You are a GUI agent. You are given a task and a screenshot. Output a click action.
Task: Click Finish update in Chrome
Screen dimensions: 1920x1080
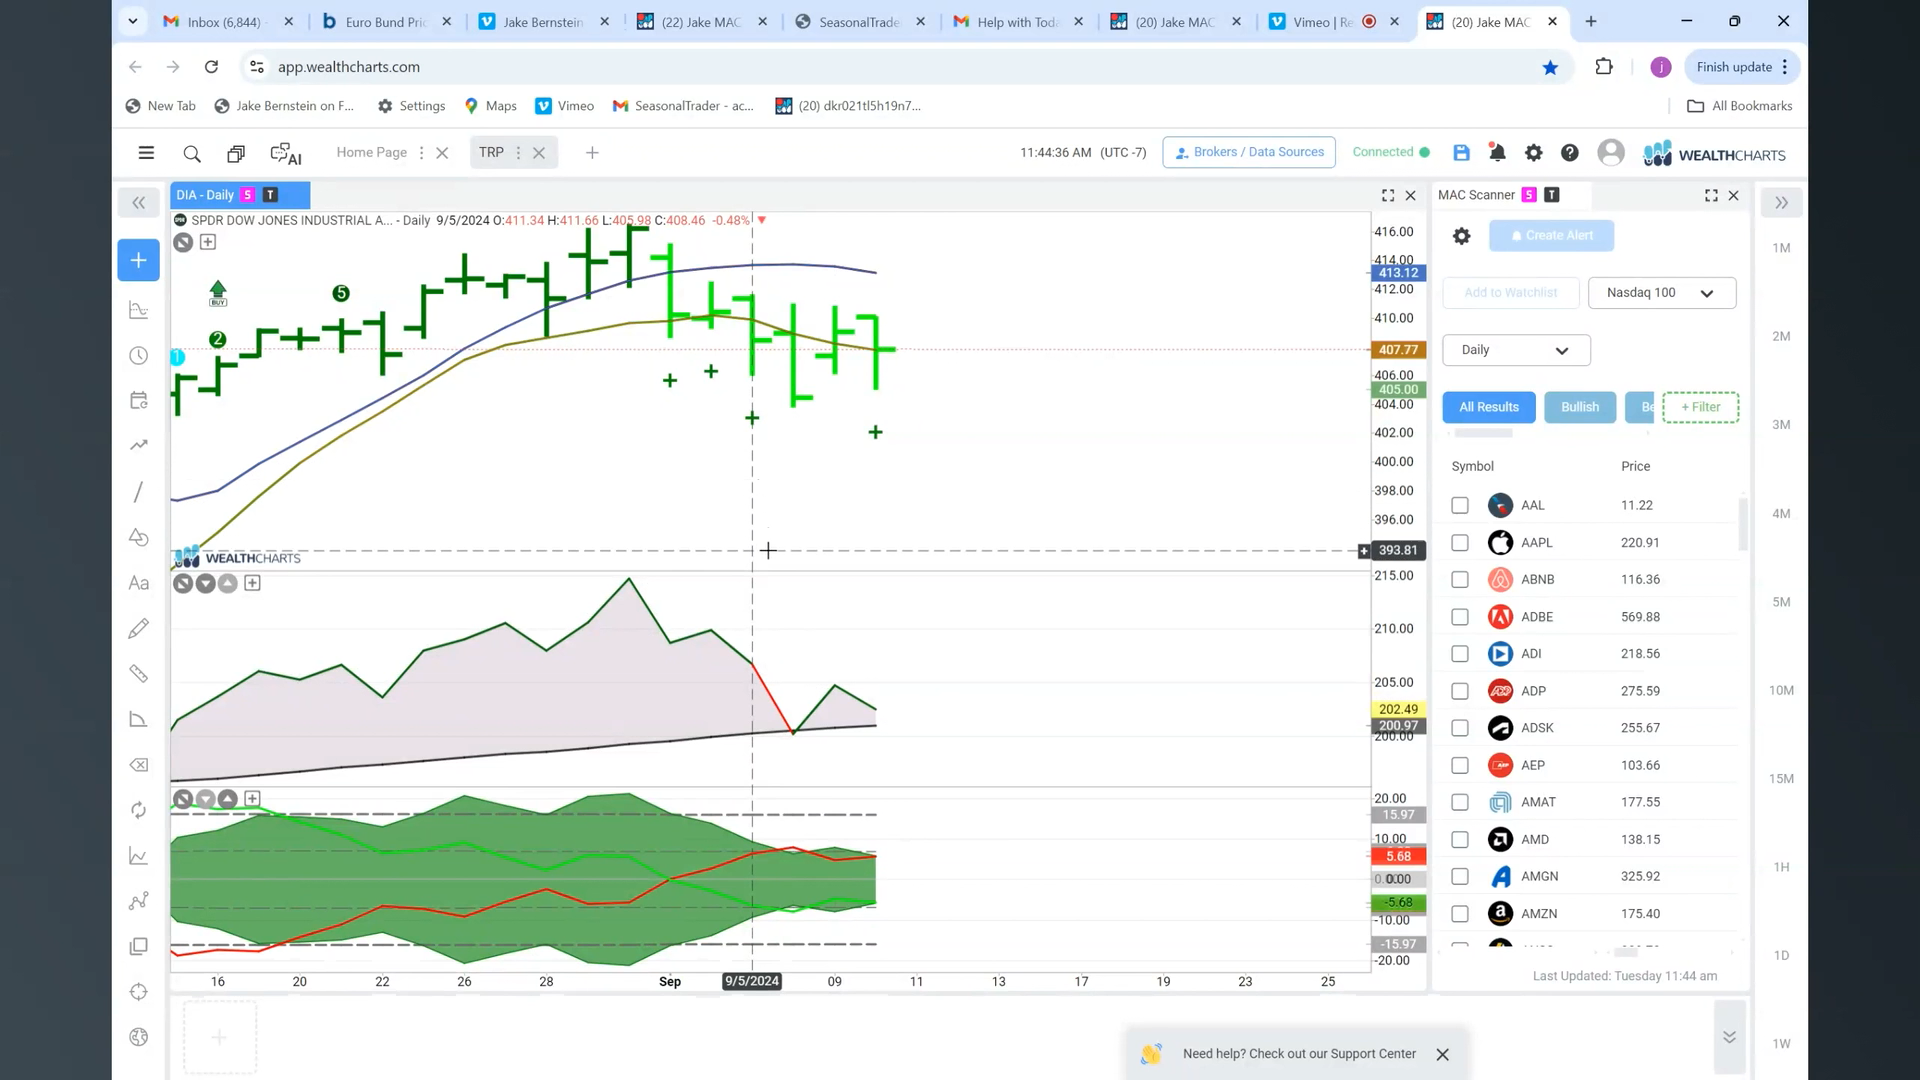(1734, 67)
